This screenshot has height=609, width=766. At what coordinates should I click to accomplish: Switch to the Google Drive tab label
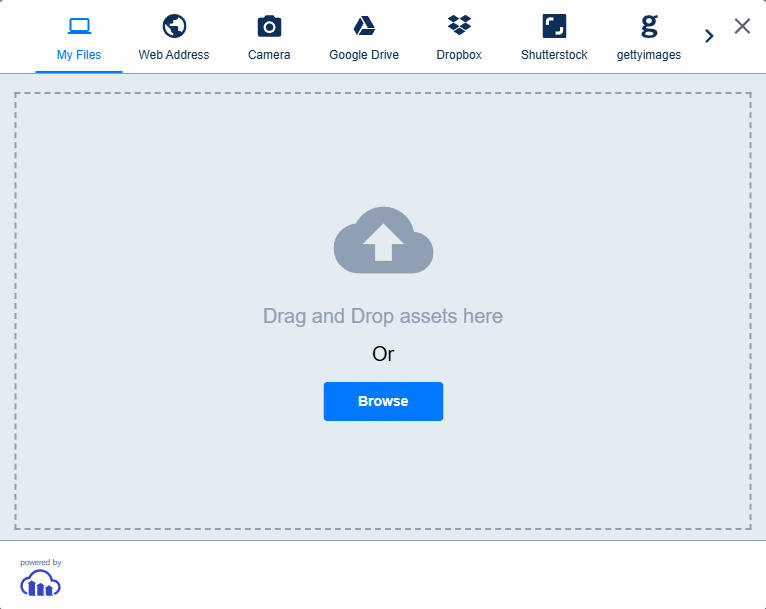point(364,55)
